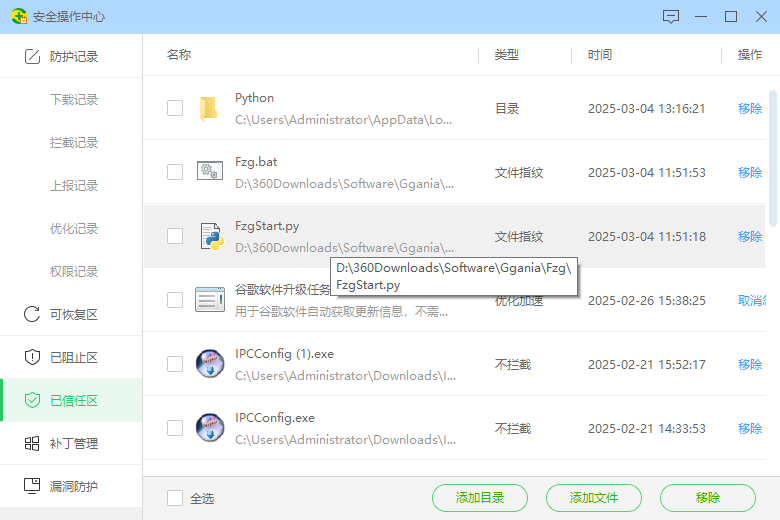
Task: Click the Python entry name text
Action: [x=254, y=98]
